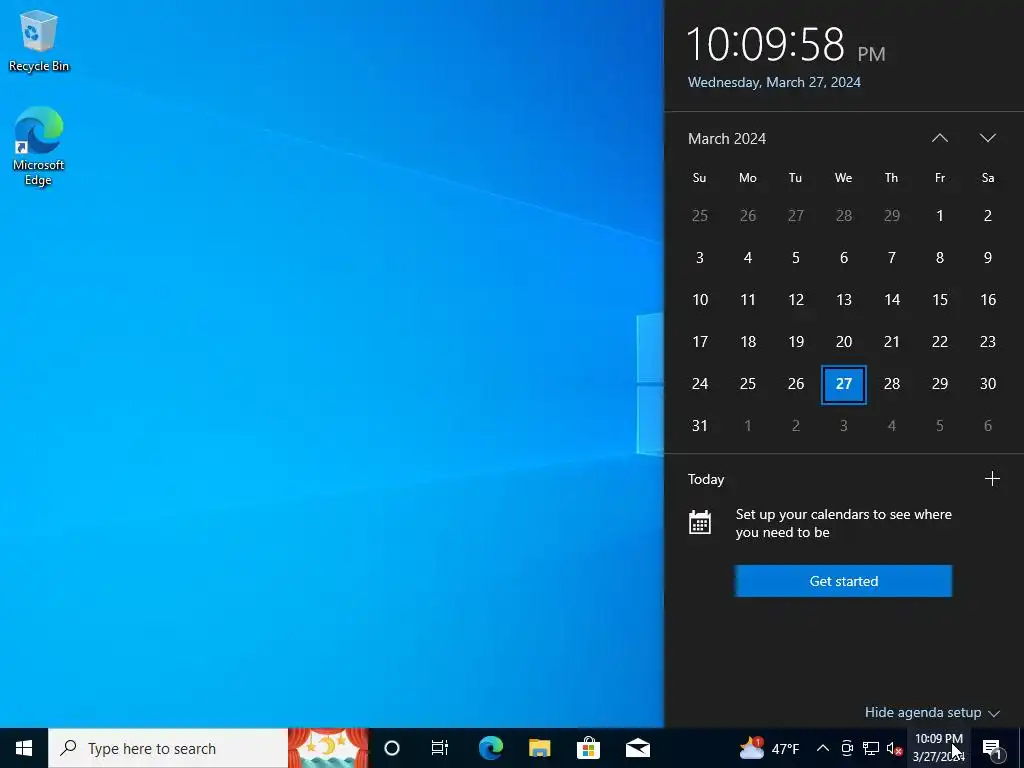
Task: Select March 22 in the calendar
Action: point(940,342)
